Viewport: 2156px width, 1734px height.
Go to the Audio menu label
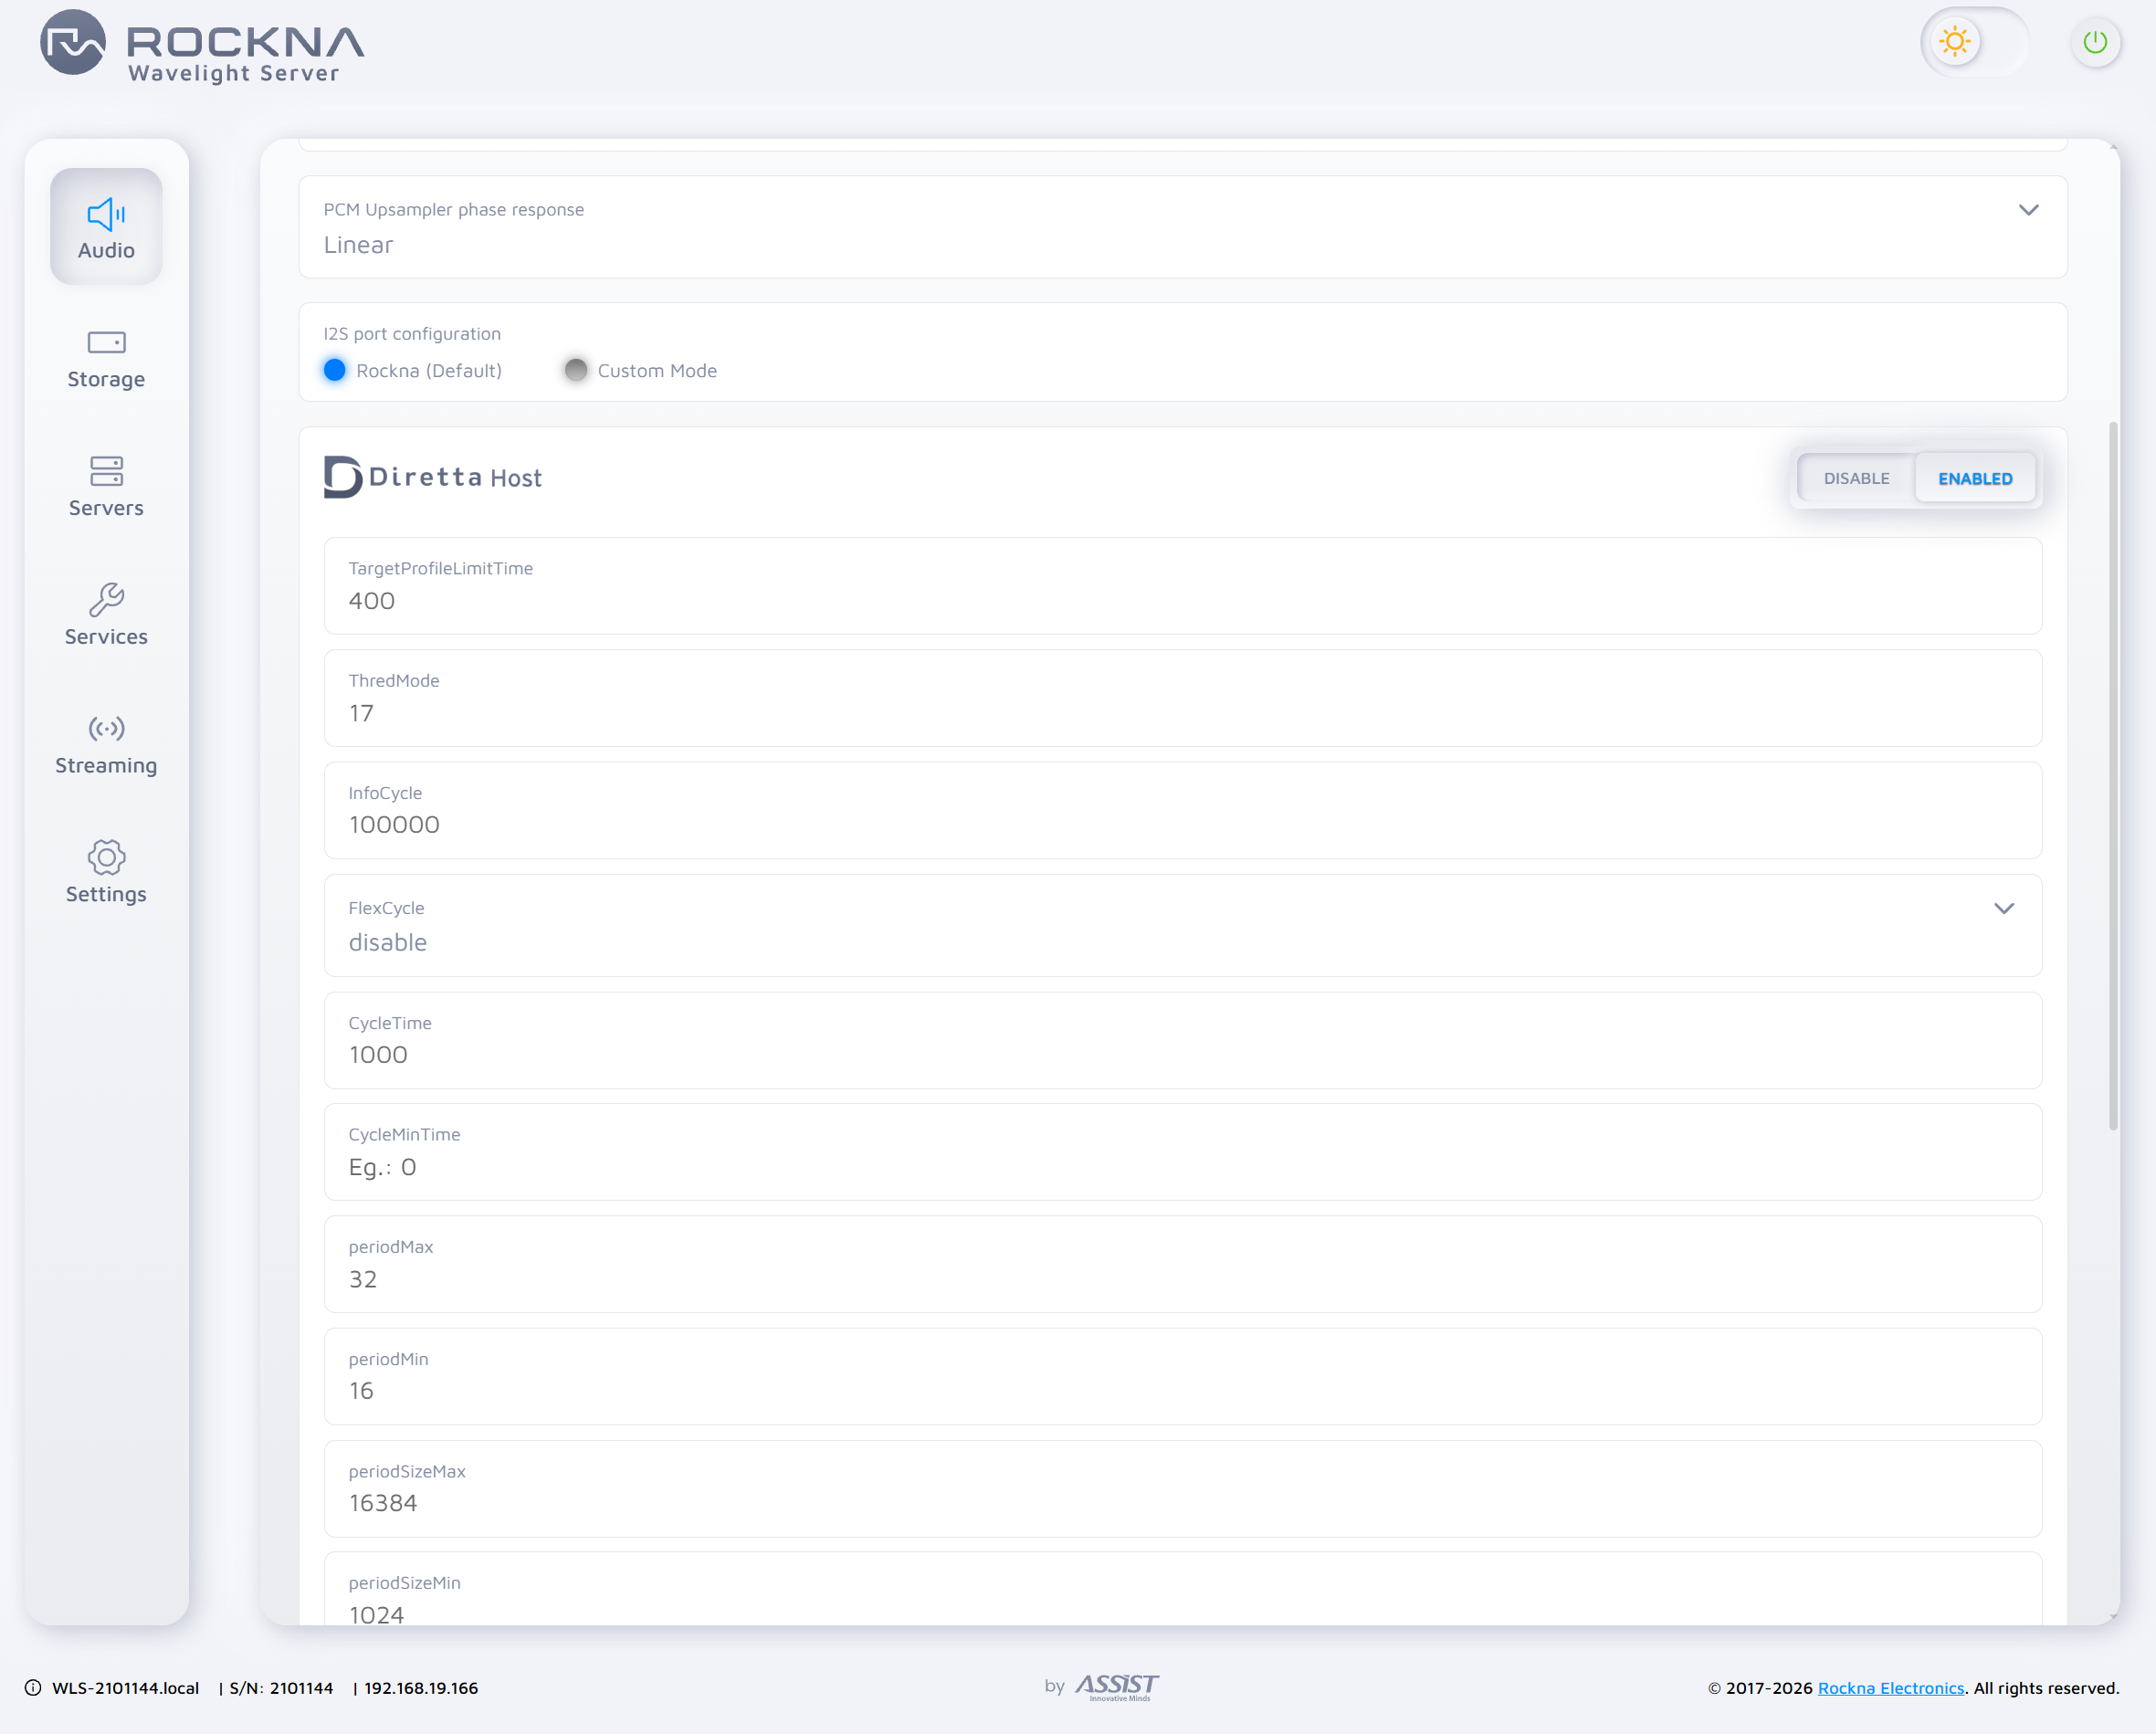[106, 250]
